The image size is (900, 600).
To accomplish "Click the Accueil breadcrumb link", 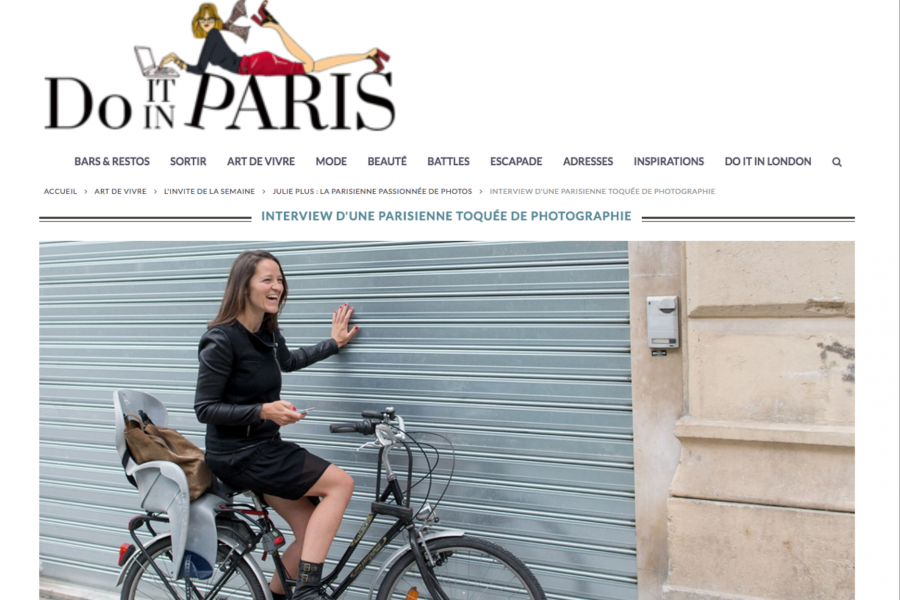I will pos(60,191).
